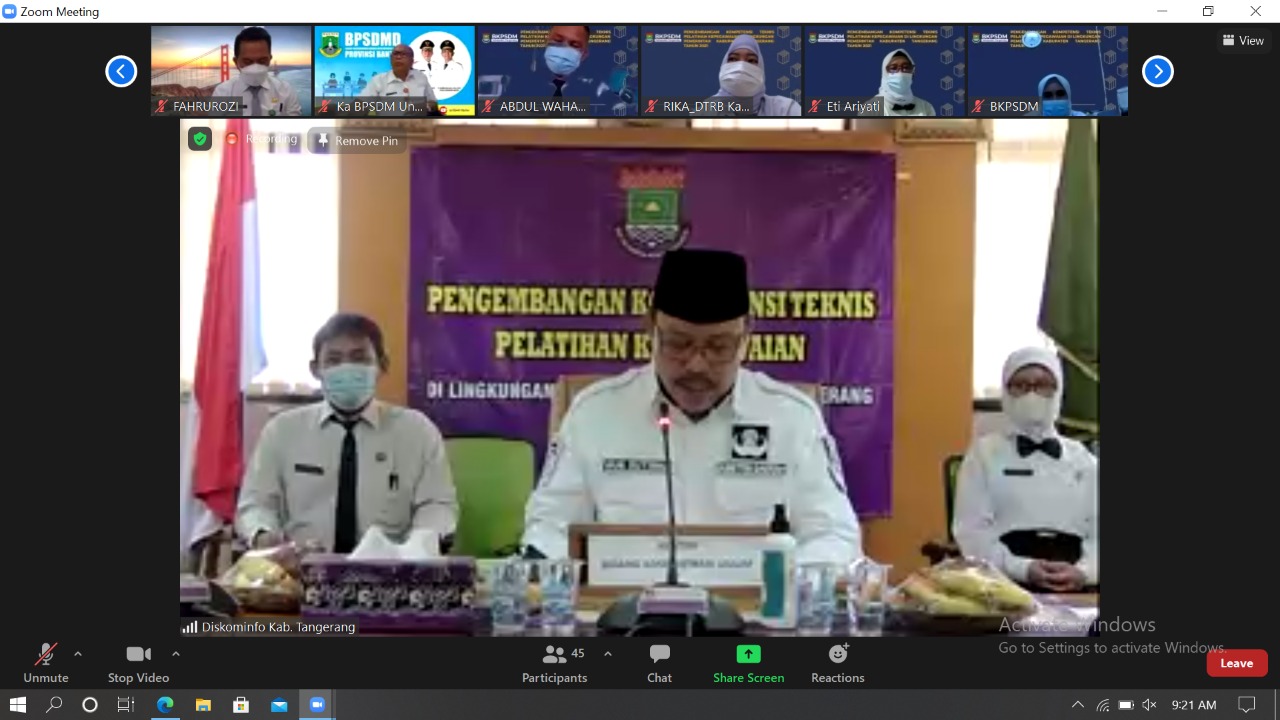This screenshot has width=1280, height=720.
Task: Open the Reactions menu
Action: click(838, 664)
